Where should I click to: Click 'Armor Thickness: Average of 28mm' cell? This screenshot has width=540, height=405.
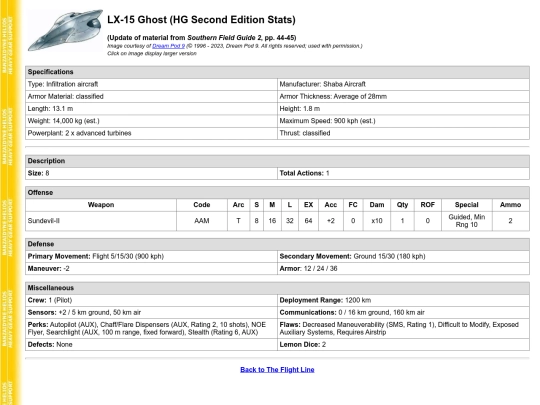coord(403,96)
